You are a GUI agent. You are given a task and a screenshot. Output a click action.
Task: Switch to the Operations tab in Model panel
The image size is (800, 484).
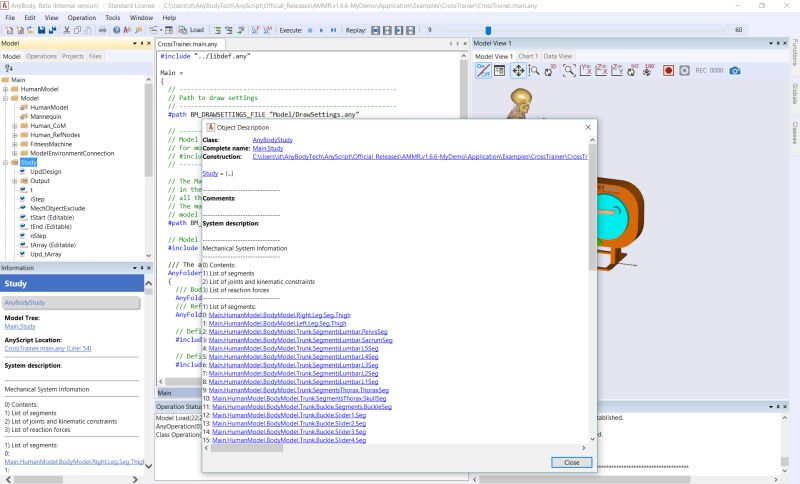pos(41,56)
